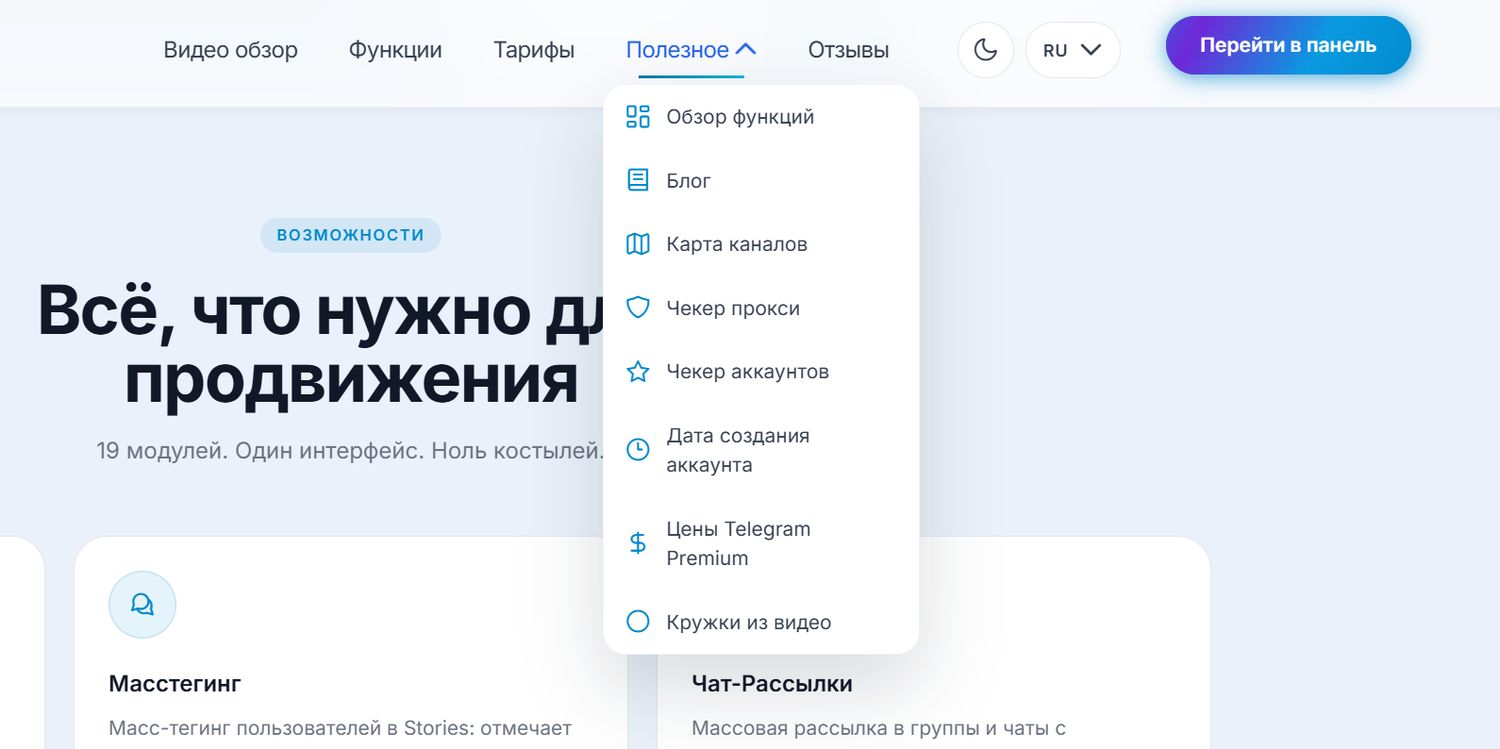This screenshot has width=1500, height=749.
Task: Click the chat bubbles icon on Масстегинг card
Action: [142, 604]
